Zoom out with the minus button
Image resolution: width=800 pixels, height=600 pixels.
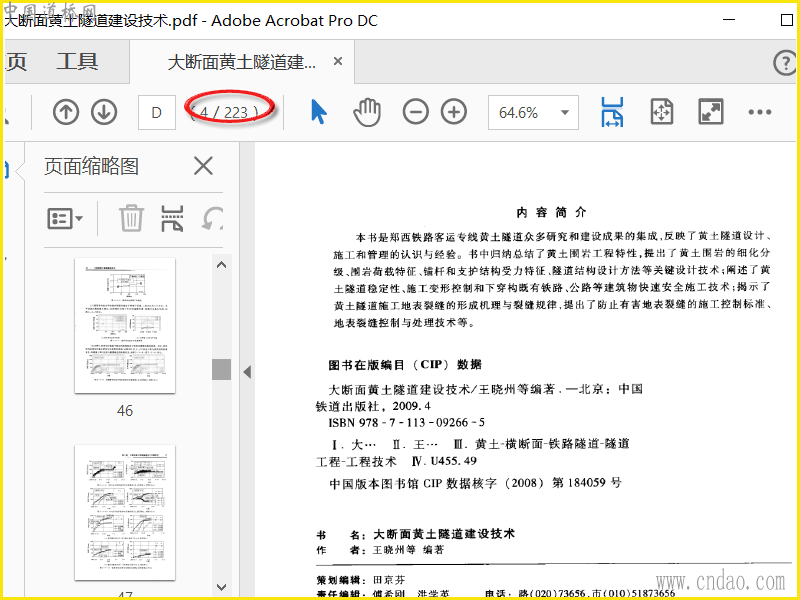tap(415, 112)
